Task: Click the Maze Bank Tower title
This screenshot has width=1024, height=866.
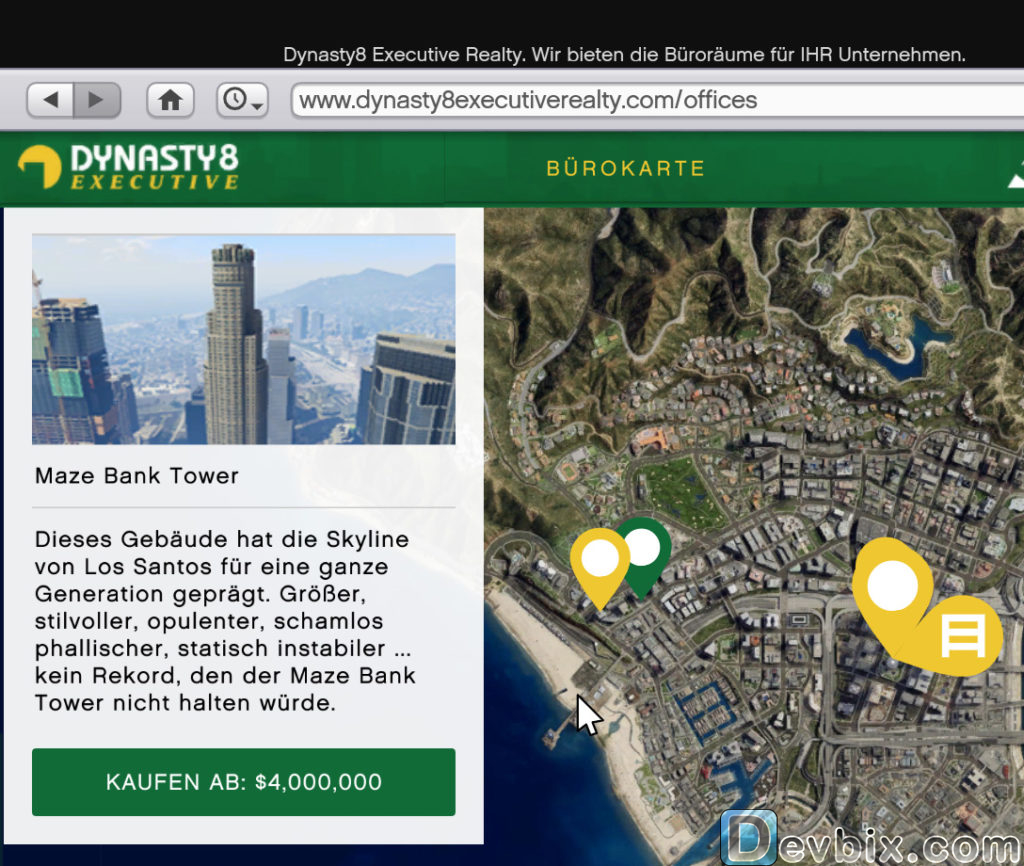Action: click(137, 475)
